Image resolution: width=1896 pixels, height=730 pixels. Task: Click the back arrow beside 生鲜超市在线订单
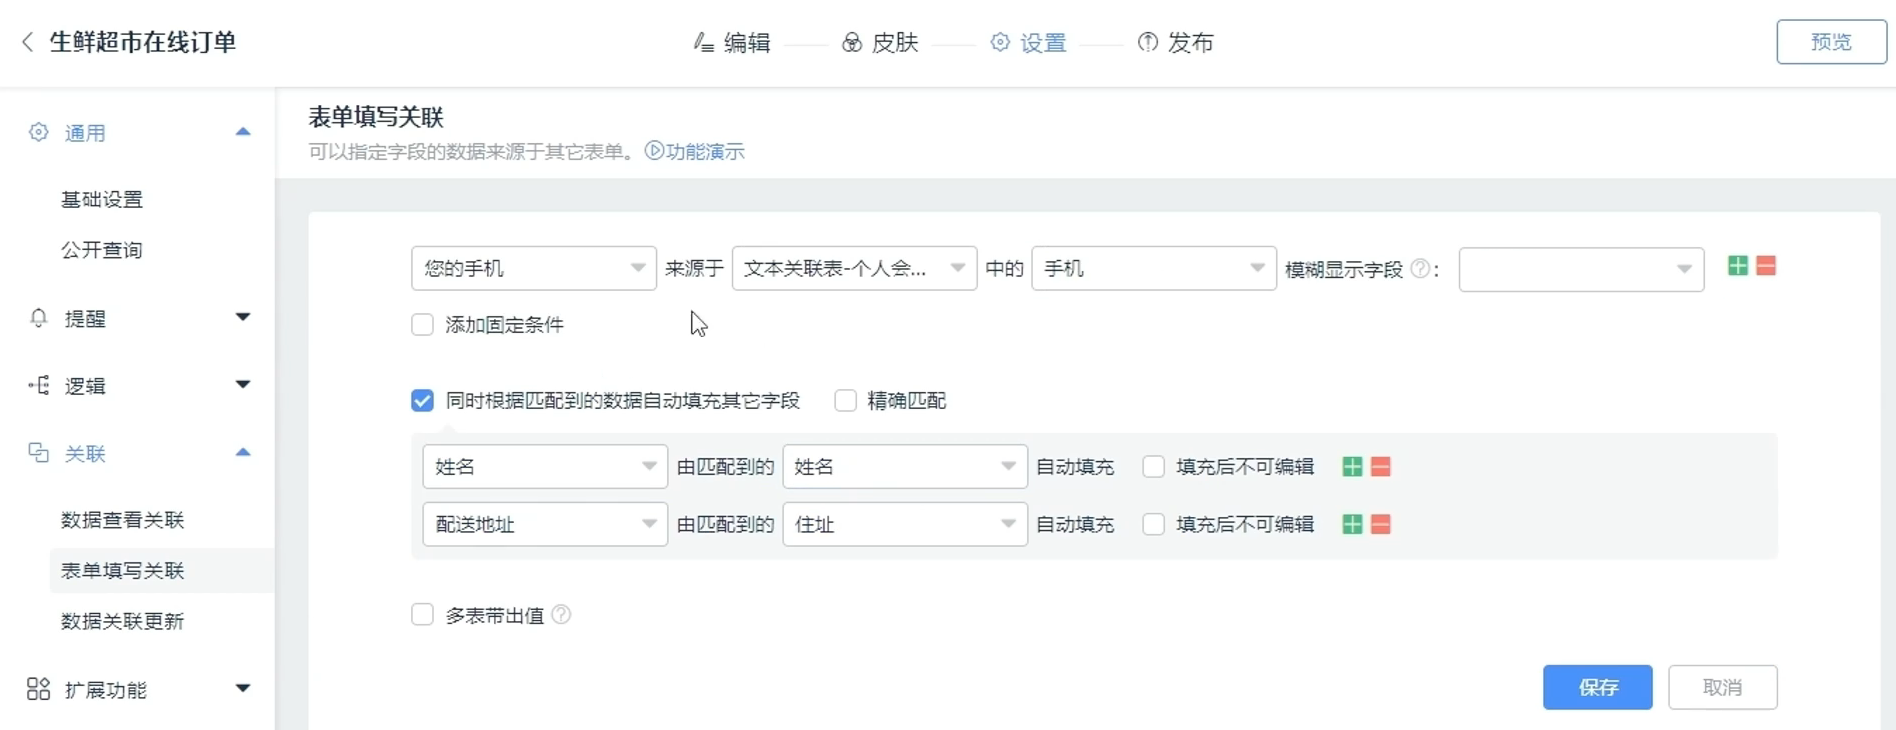click(28, 42)
